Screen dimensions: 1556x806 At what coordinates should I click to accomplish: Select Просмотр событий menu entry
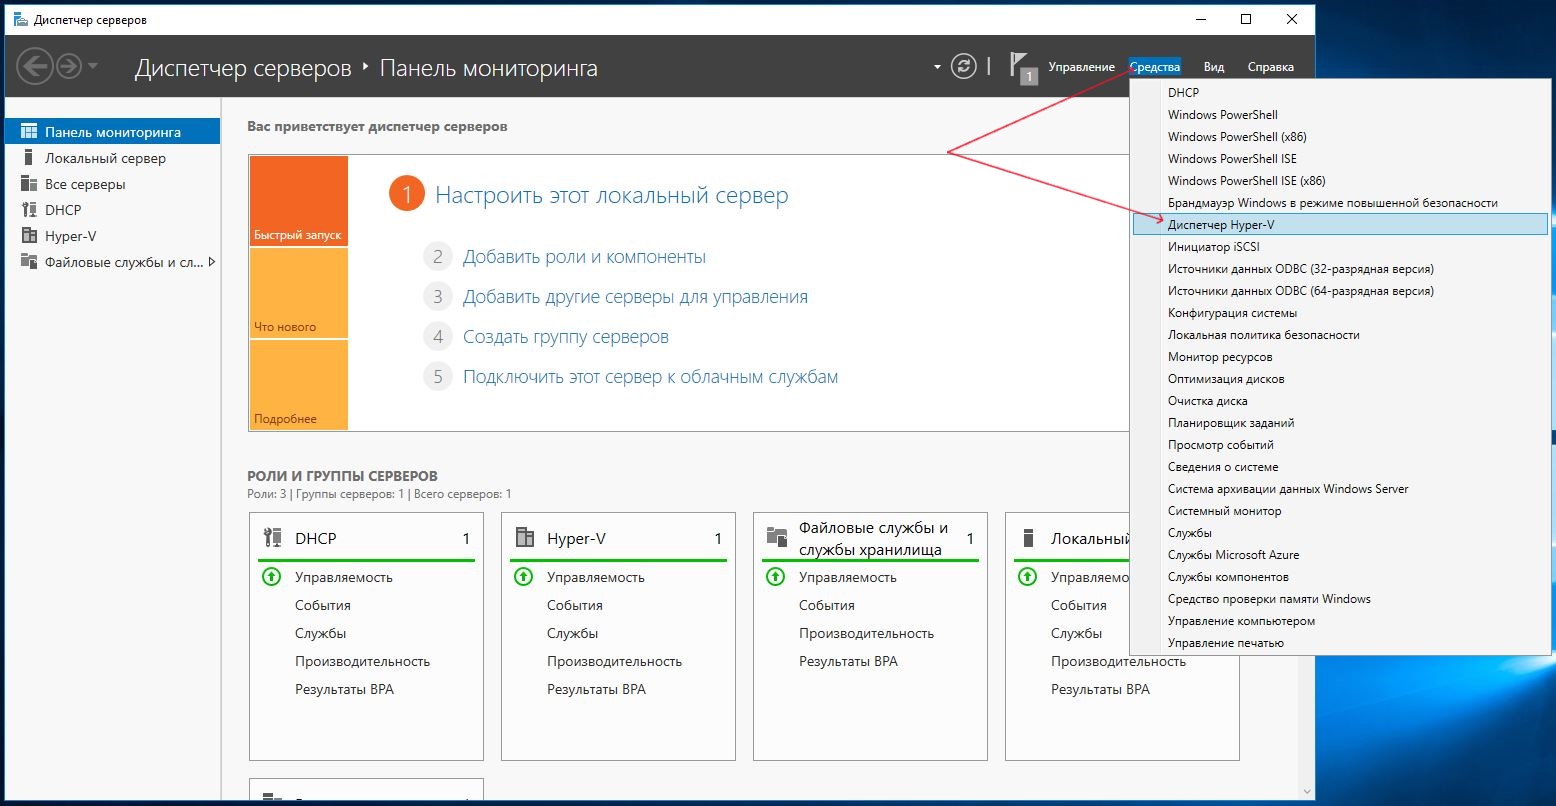1220,445
